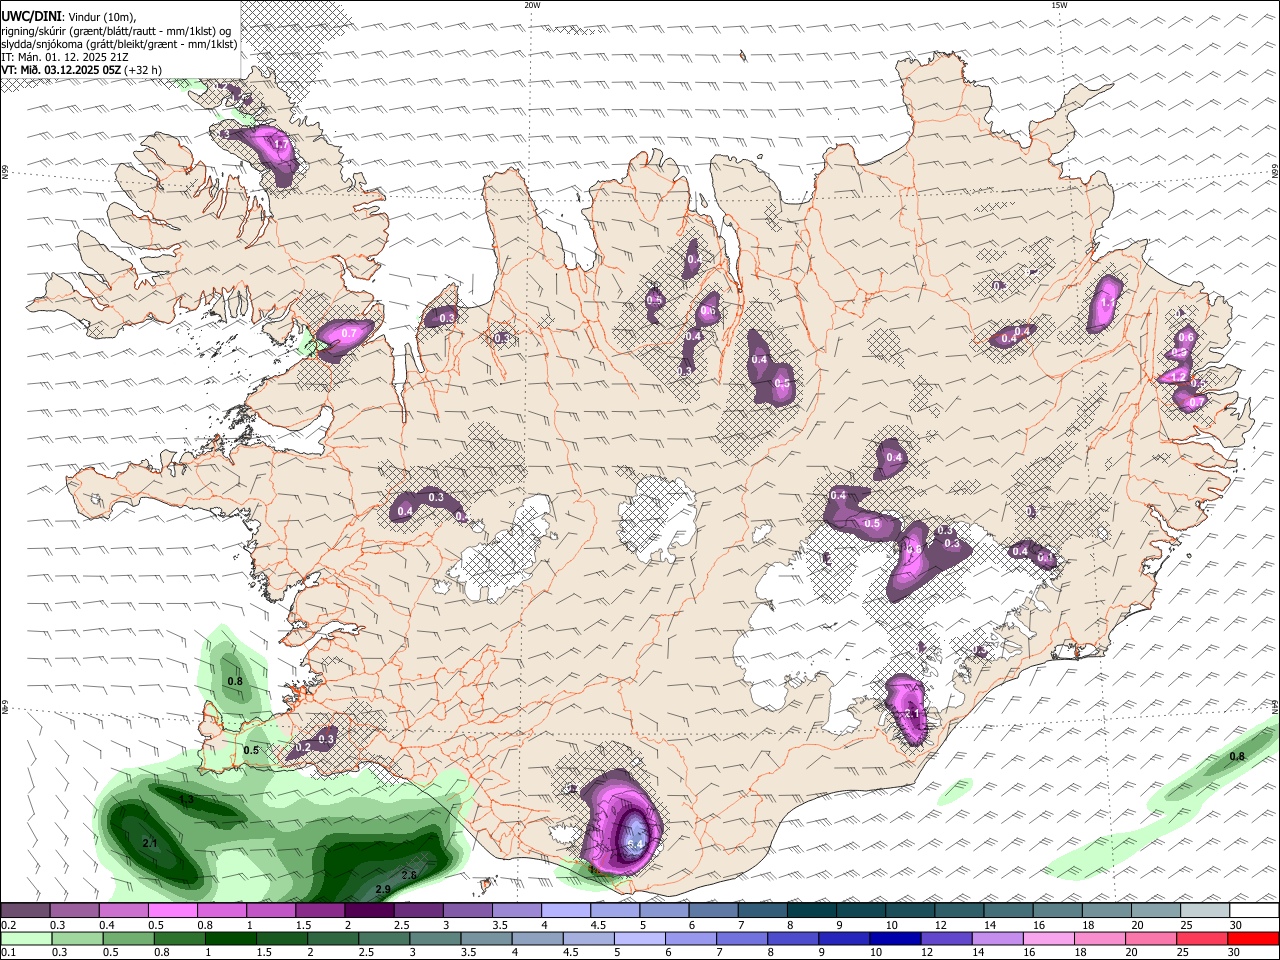Click the '15W' longitude label at top
Screen dimensions: 1280x960
point(1059,5)
